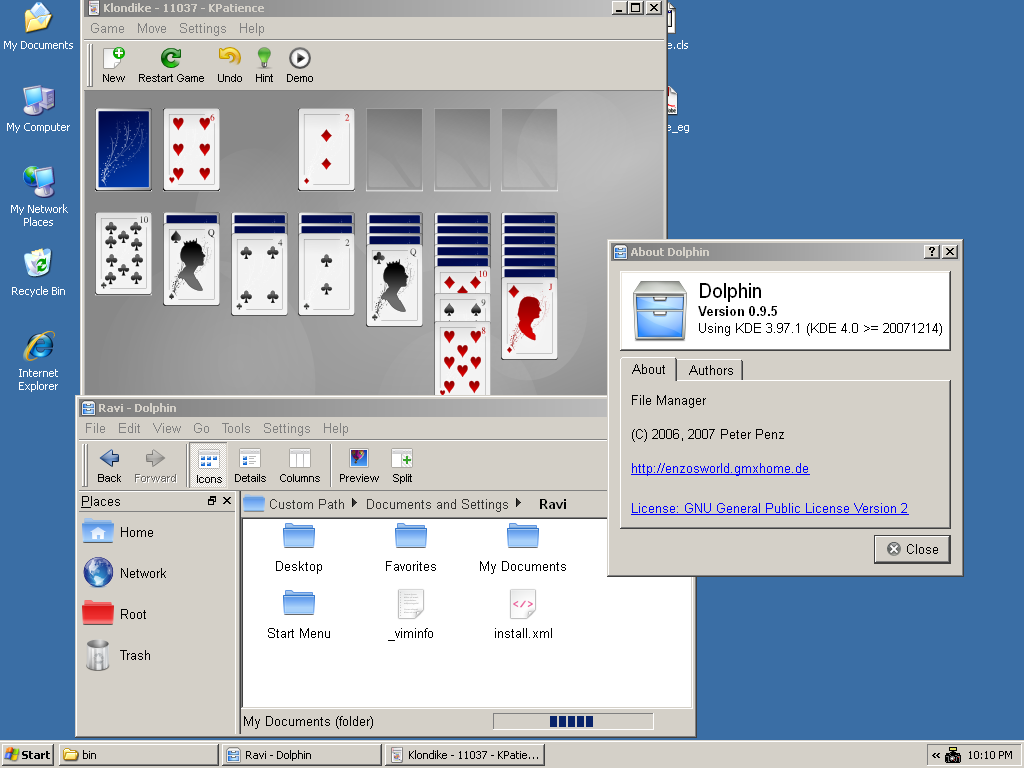Viewport: 1024px width, 768px height.
Task: Select the Start Menu folder
Action: pos(298,615)
